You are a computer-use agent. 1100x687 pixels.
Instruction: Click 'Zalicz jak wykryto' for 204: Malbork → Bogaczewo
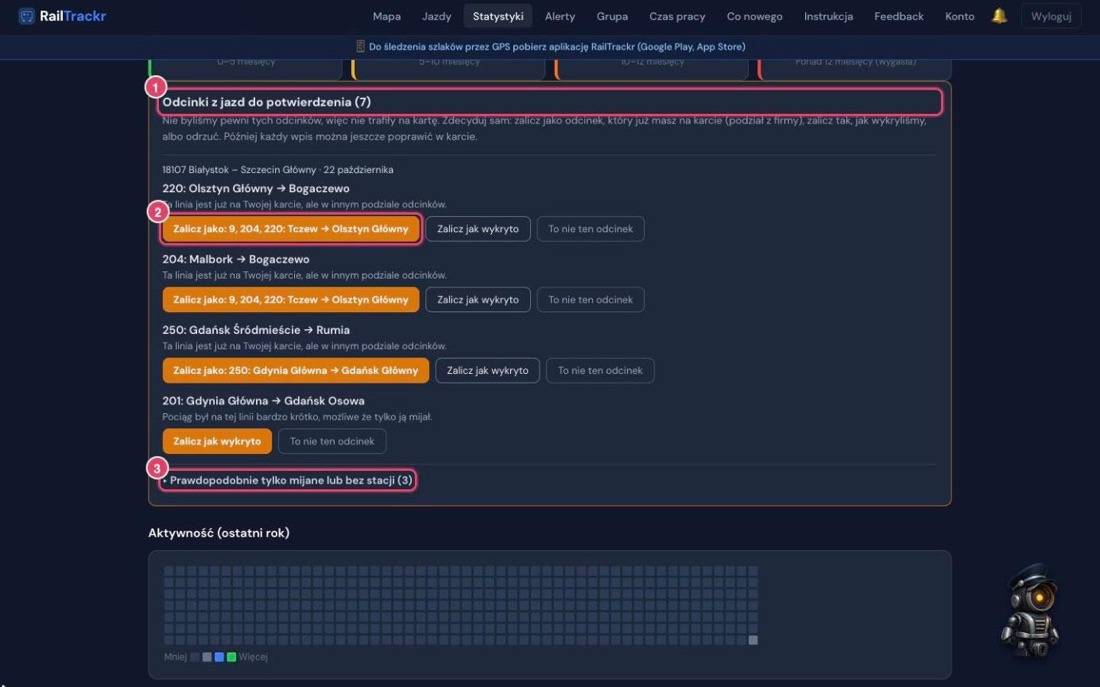pyautogui.click(x=478, y=300)
